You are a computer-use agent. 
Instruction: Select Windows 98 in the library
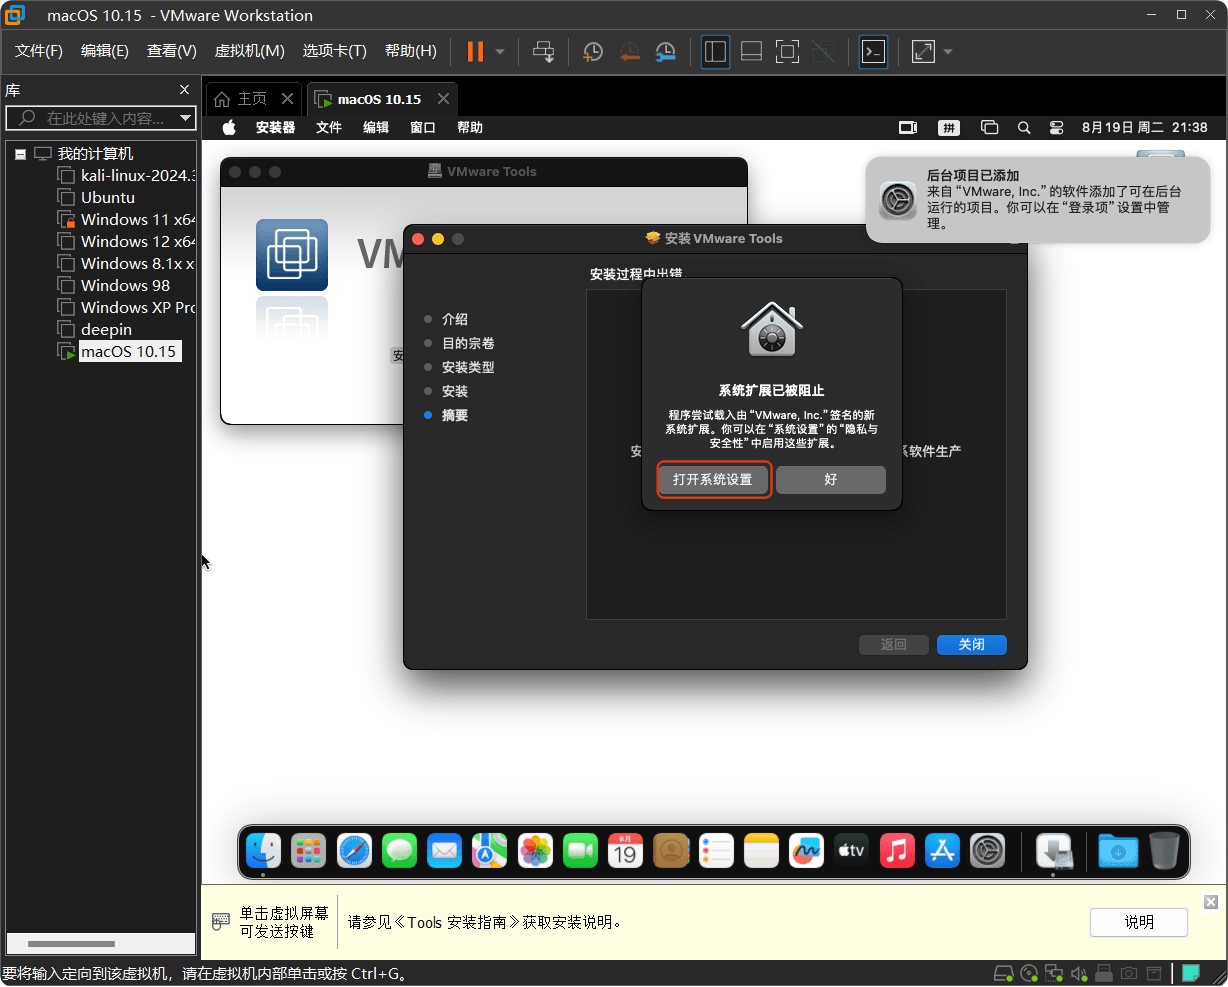coord(125,285)
